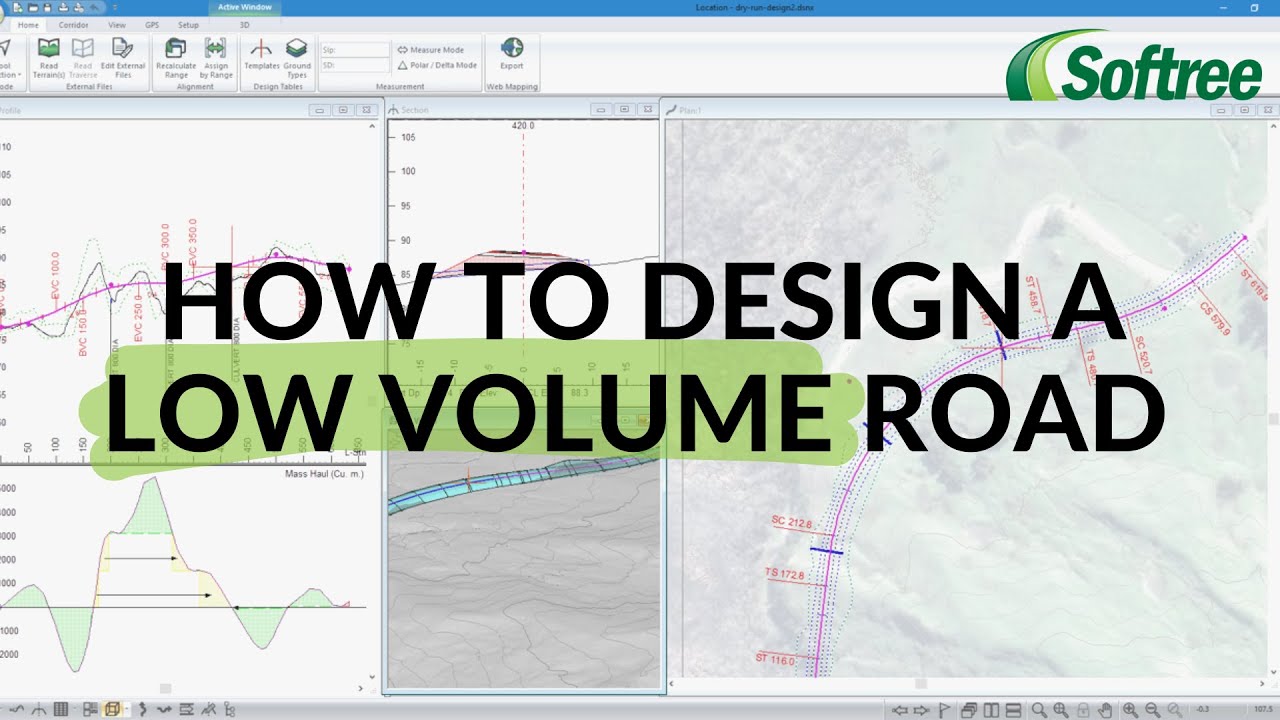The image size is (1280, 720).
Task: Click the Plan window vertical scrollbar thumb
Action: (1273, 419)
